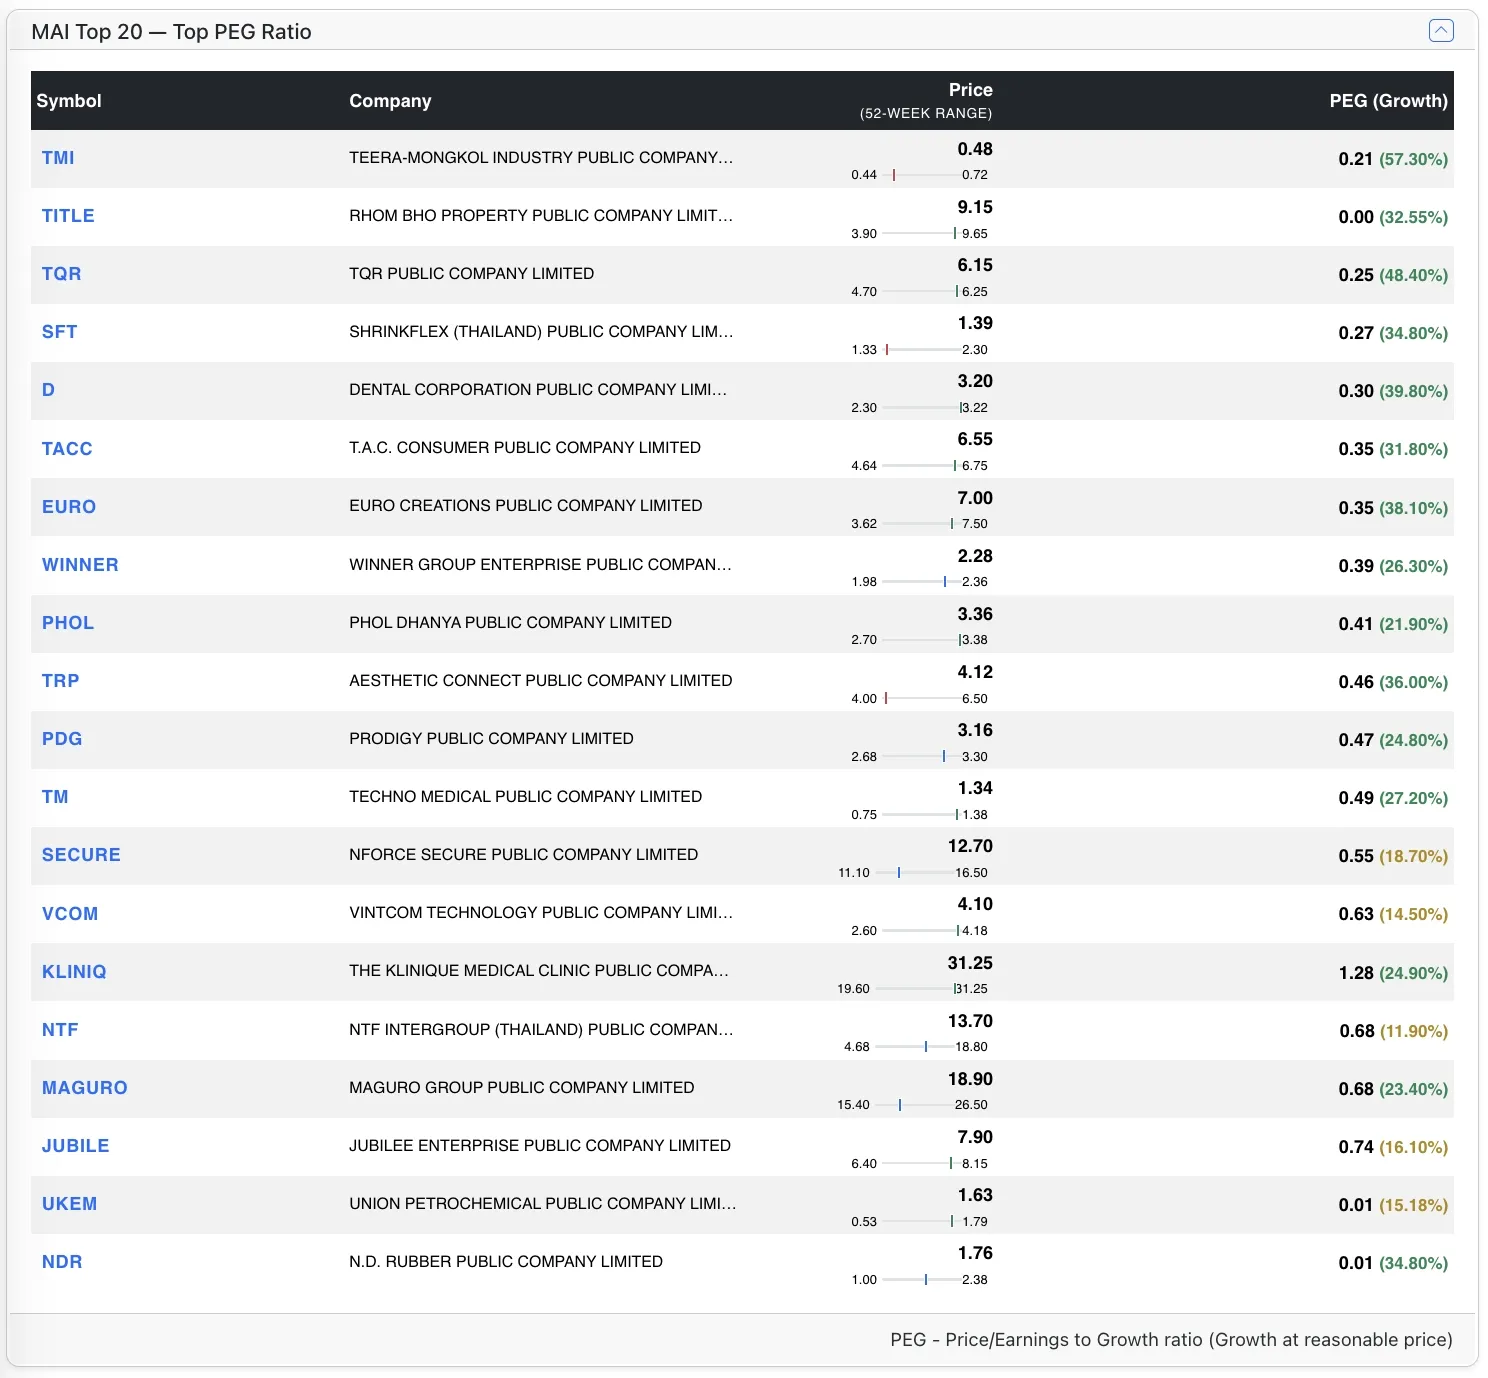Image resolution: width=1488 pixels, height=1378 pixels.
Task: Open the VCOM stock symbol link
Action: pyautogui.click(x=70, y=914)
